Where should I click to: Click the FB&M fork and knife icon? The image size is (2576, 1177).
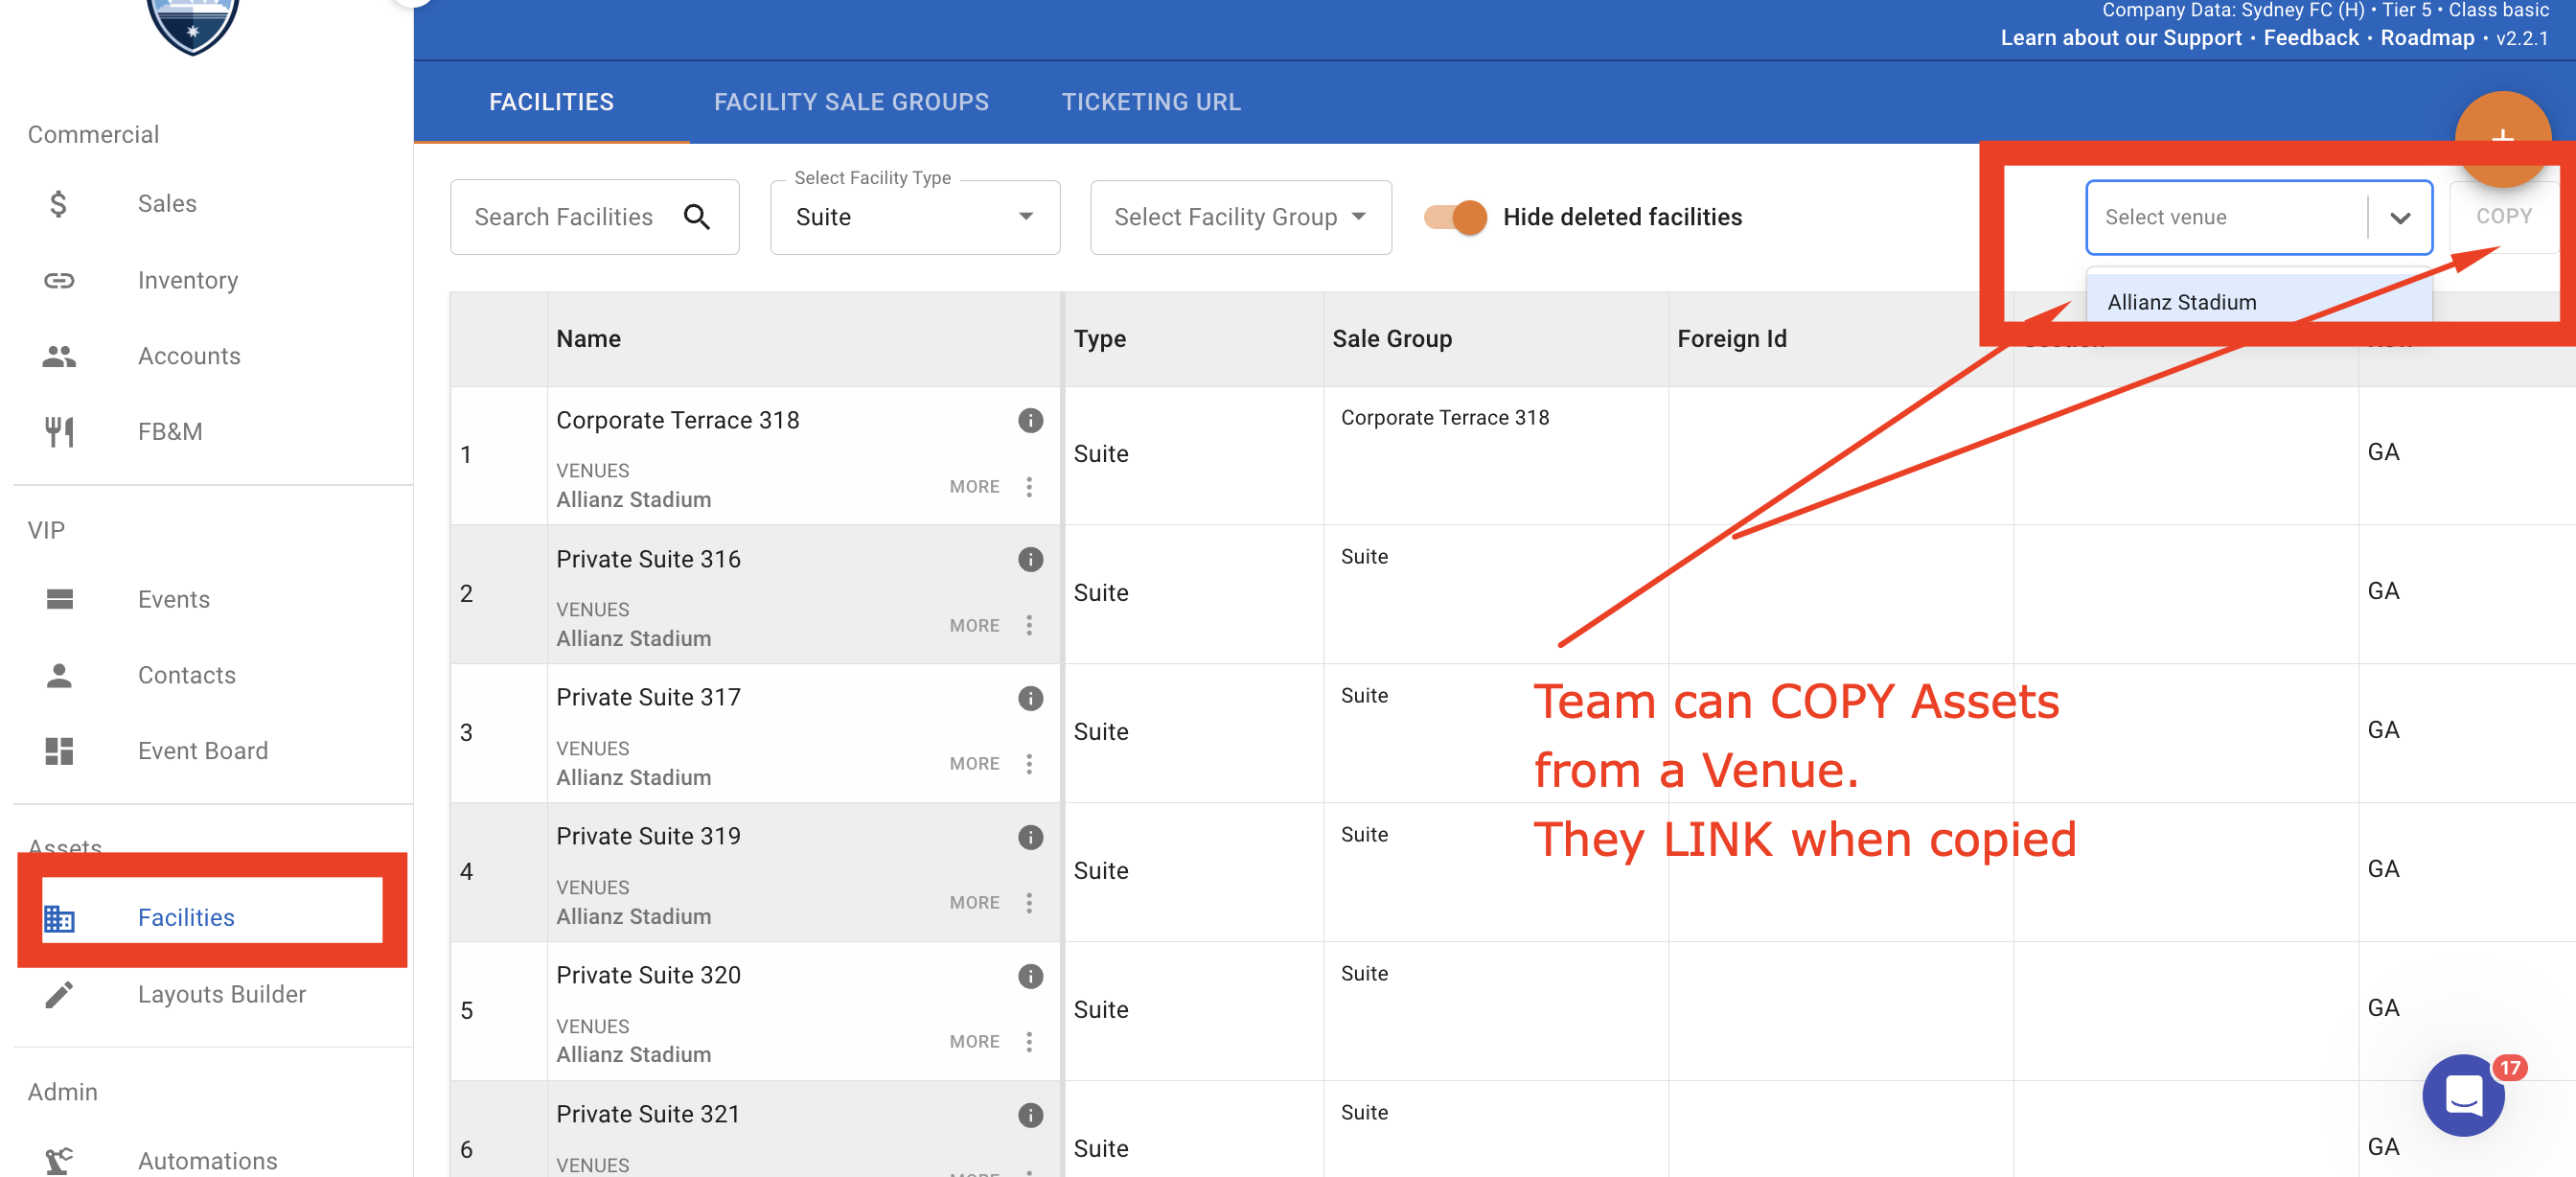(58, 432)
